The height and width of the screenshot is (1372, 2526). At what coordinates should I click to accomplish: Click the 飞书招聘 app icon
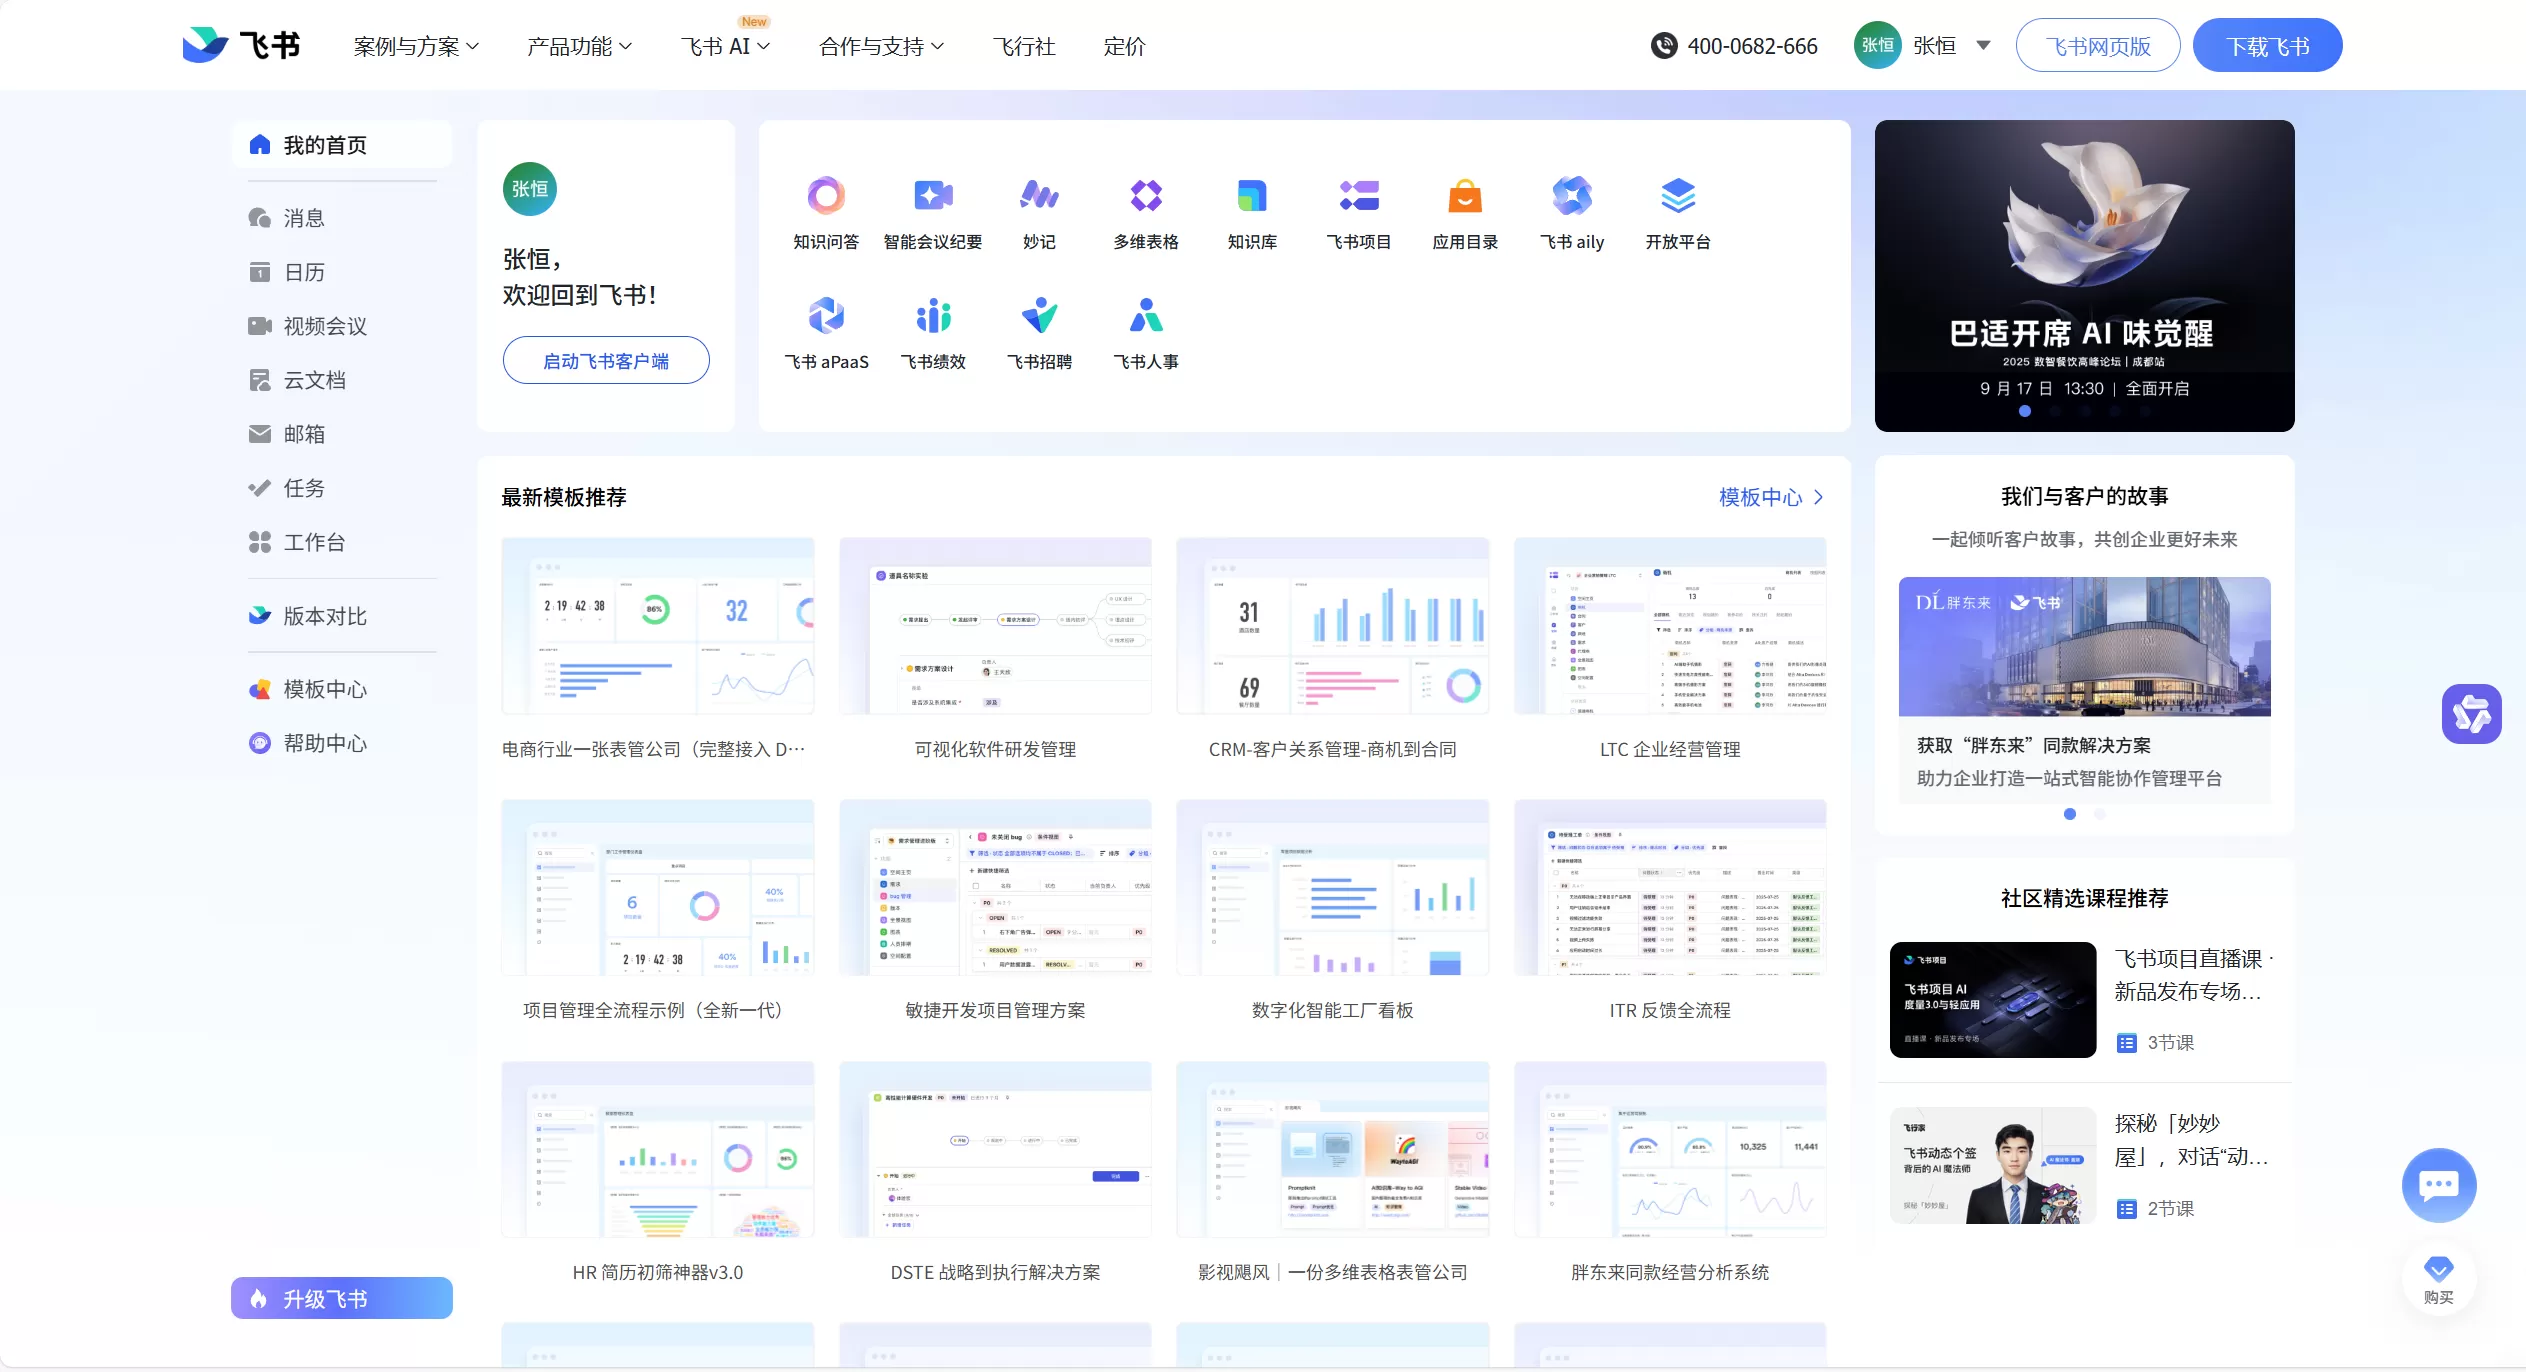pos(1039,317)
